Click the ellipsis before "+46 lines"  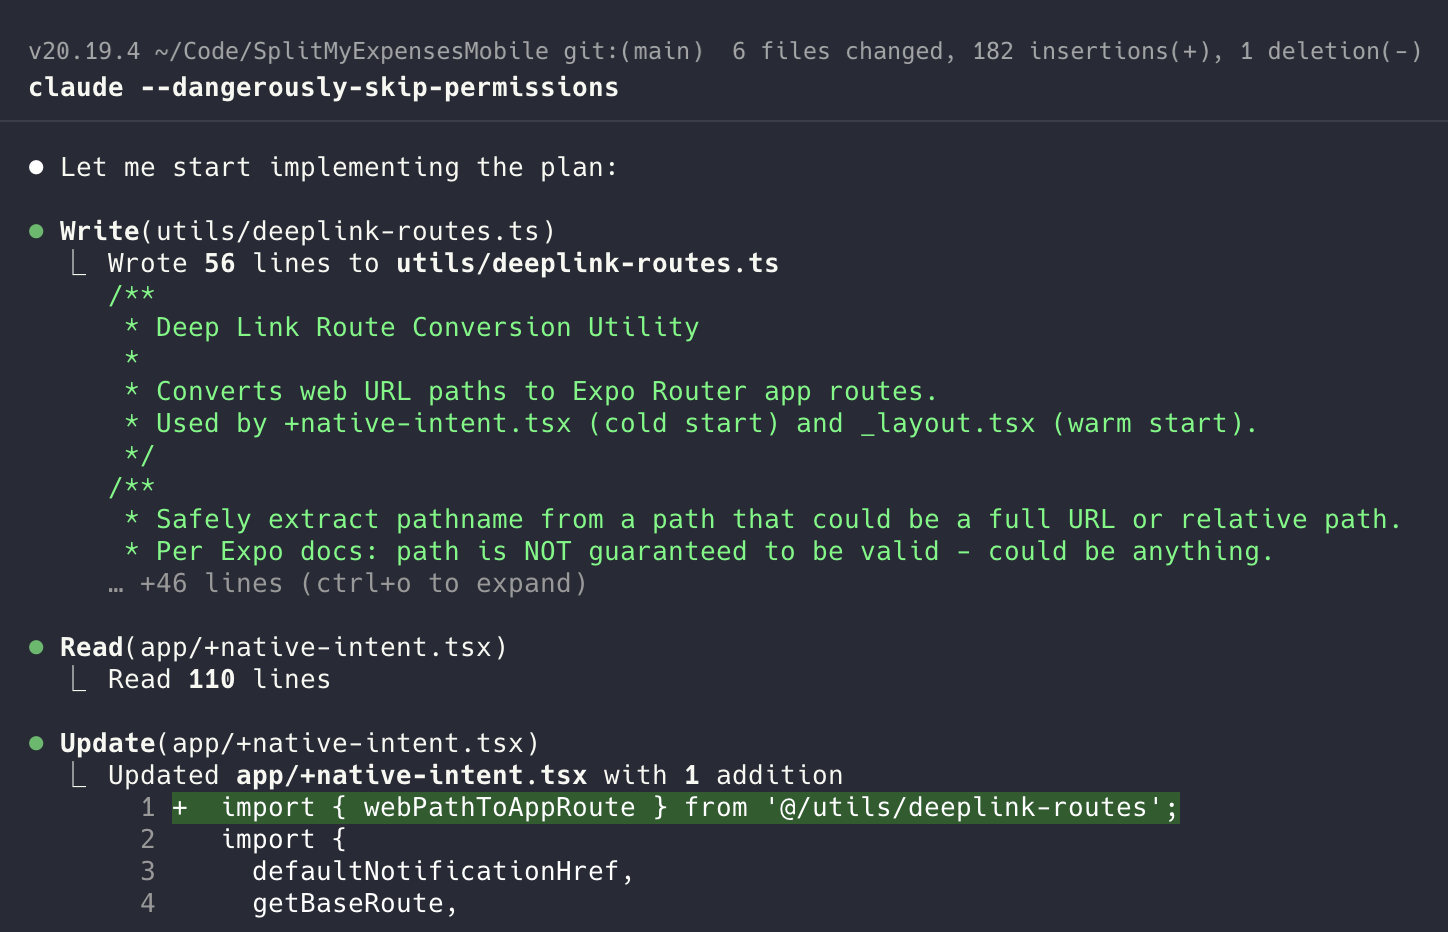point(116,584)
